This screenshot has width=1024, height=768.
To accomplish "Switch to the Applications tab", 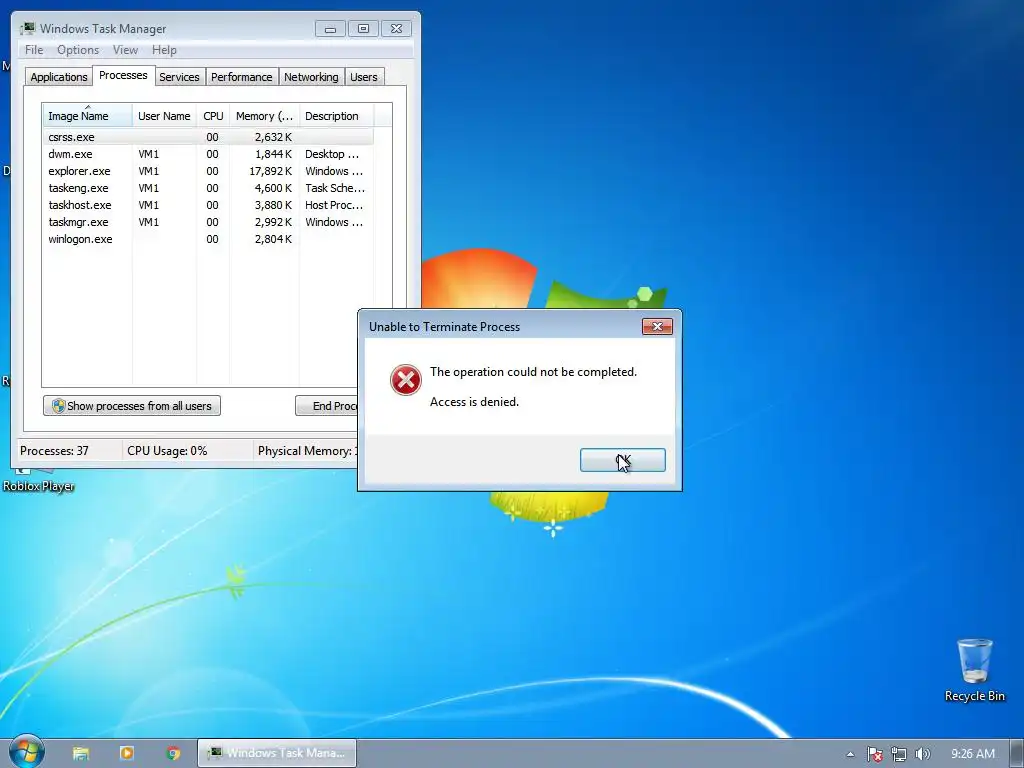I will click(x=59, y=77).
